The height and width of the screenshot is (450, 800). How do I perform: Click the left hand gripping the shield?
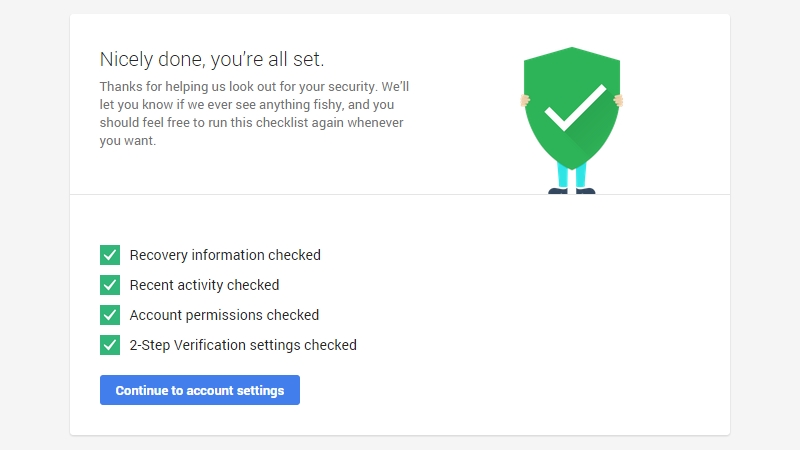pos(524,100)
